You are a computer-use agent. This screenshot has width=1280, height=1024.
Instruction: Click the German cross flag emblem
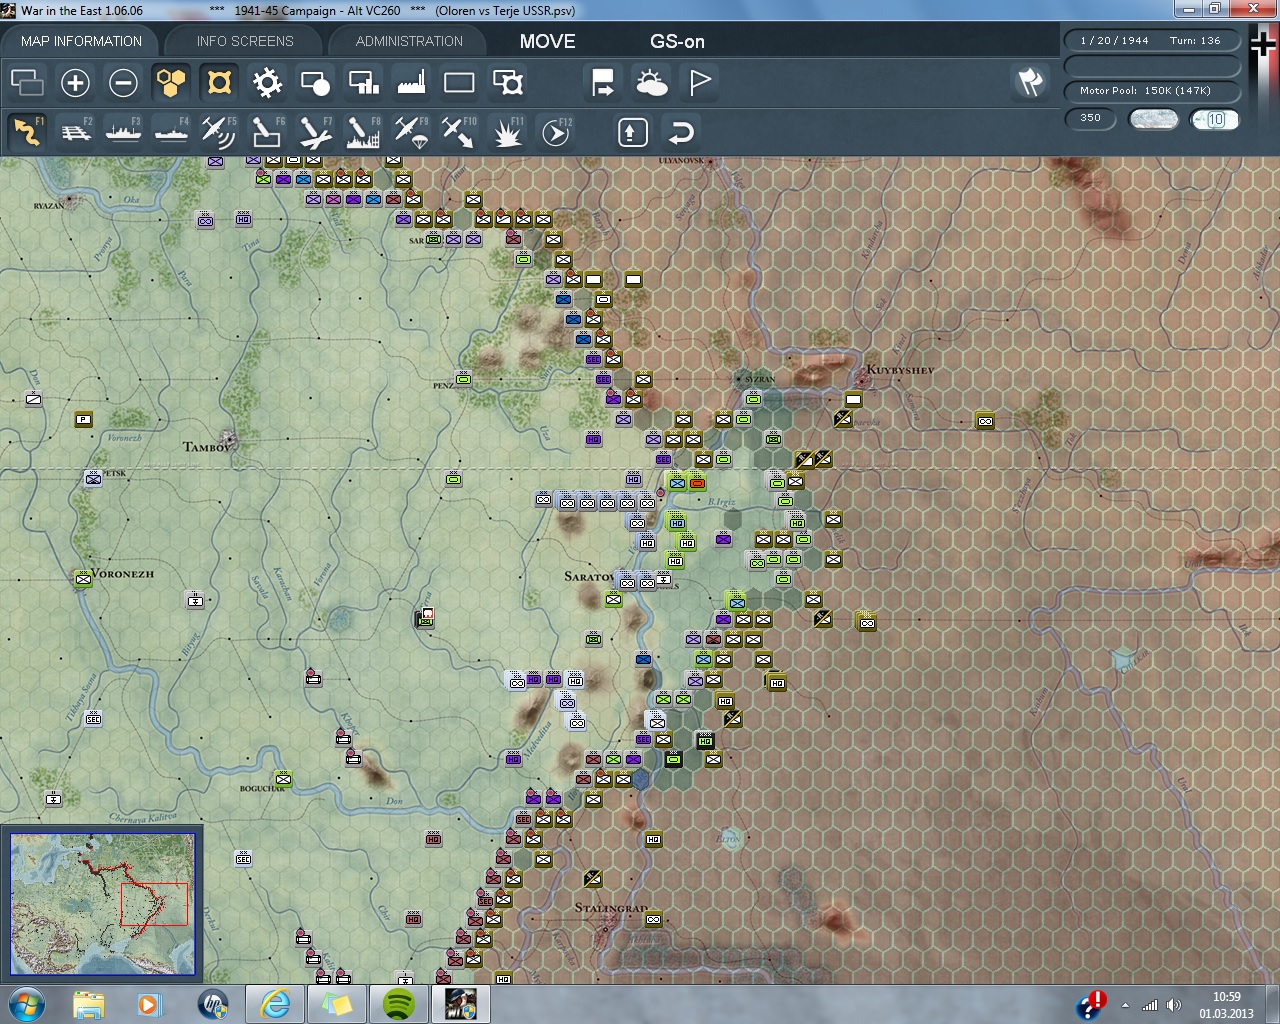pos(1263,45)
